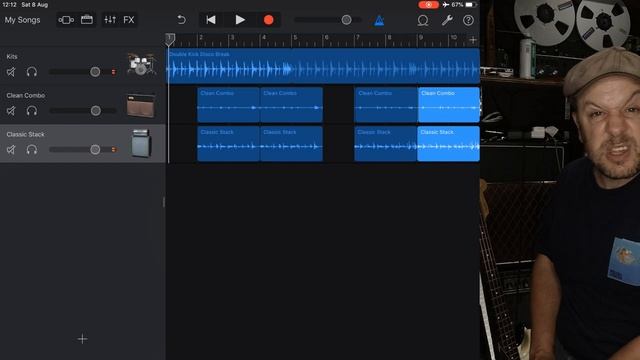
Task: Tap the clock time 12:12
Action: click(9, 5)
